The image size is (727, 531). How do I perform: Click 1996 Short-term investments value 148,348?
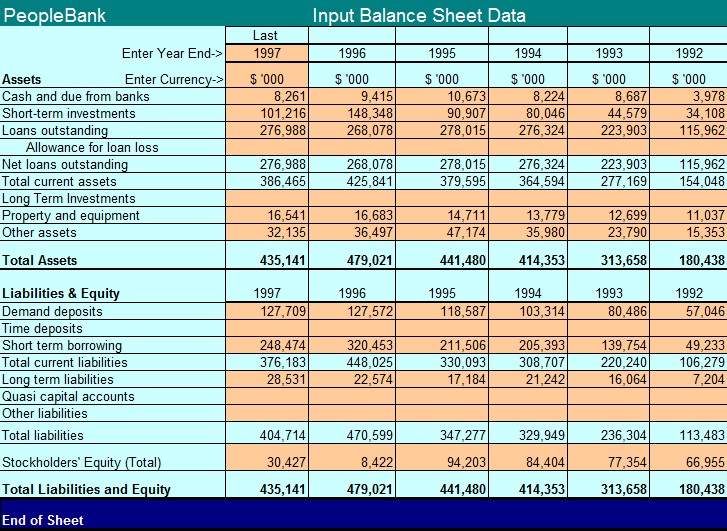click(x=352, y=114)
